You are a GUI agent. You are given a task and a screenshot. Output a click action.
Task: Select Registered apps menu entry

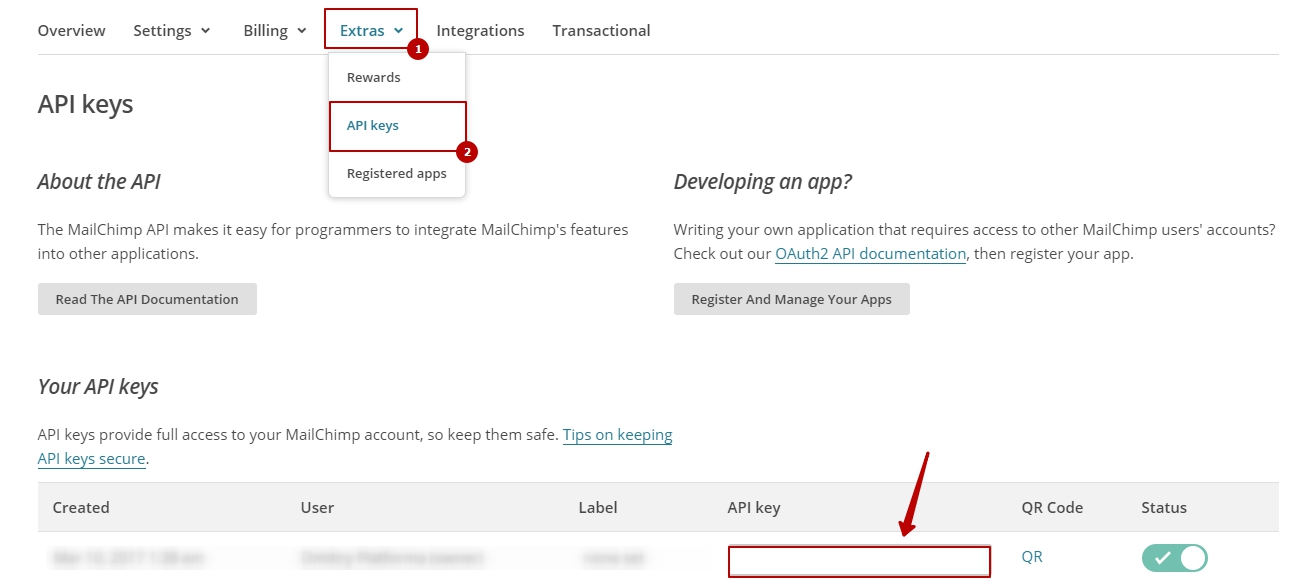click(397, 174)
